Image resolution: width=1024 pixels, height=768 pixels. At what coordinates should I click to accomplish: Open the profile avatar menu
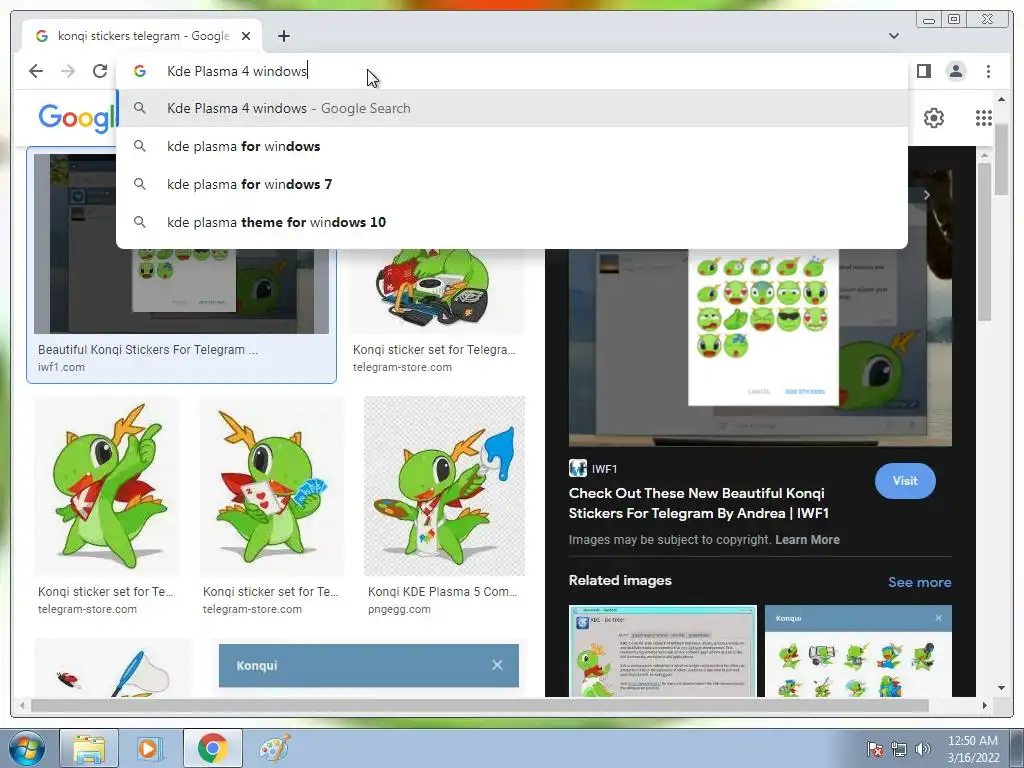click(955, 71)
